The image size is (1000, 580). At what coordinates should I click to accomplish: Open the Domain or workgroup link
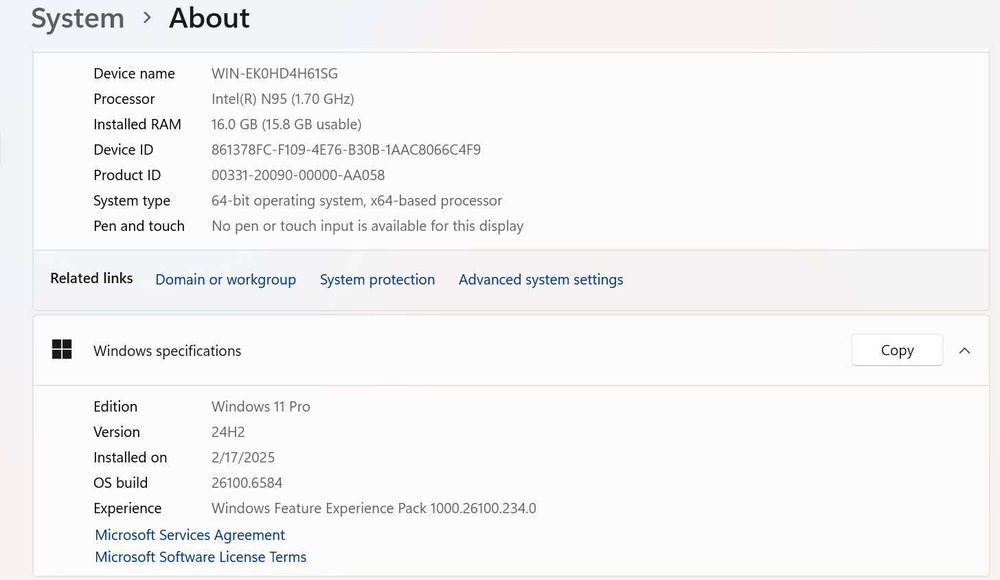coord(225,280)
